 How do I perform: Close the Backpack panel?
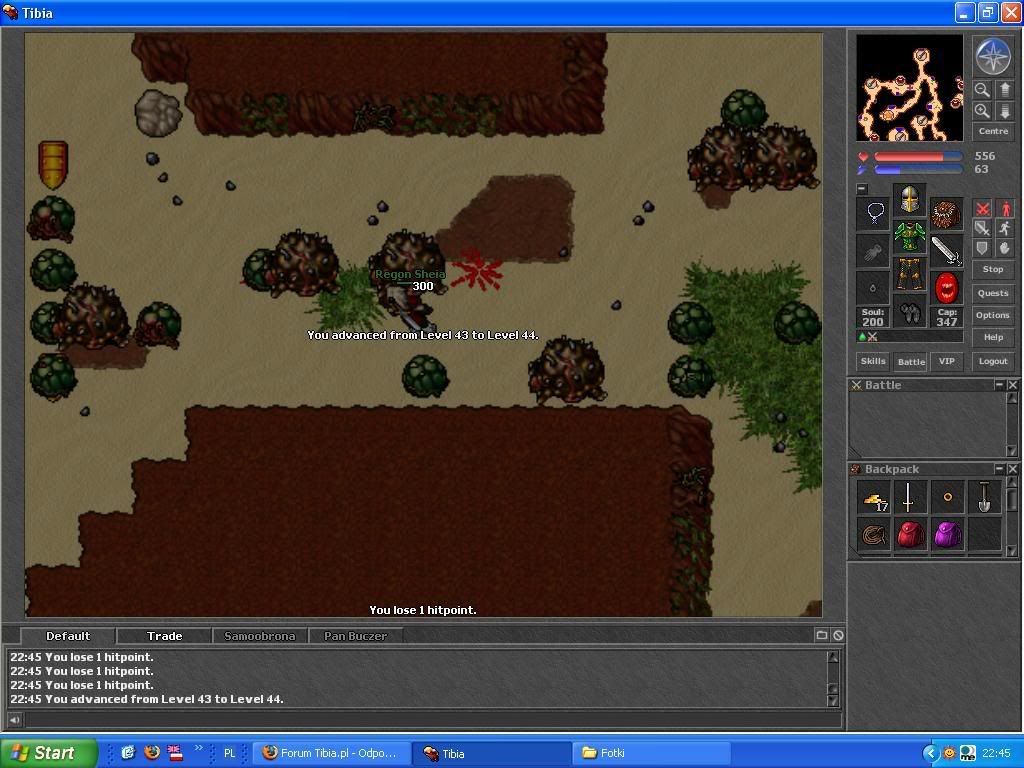pos(1012,469)
